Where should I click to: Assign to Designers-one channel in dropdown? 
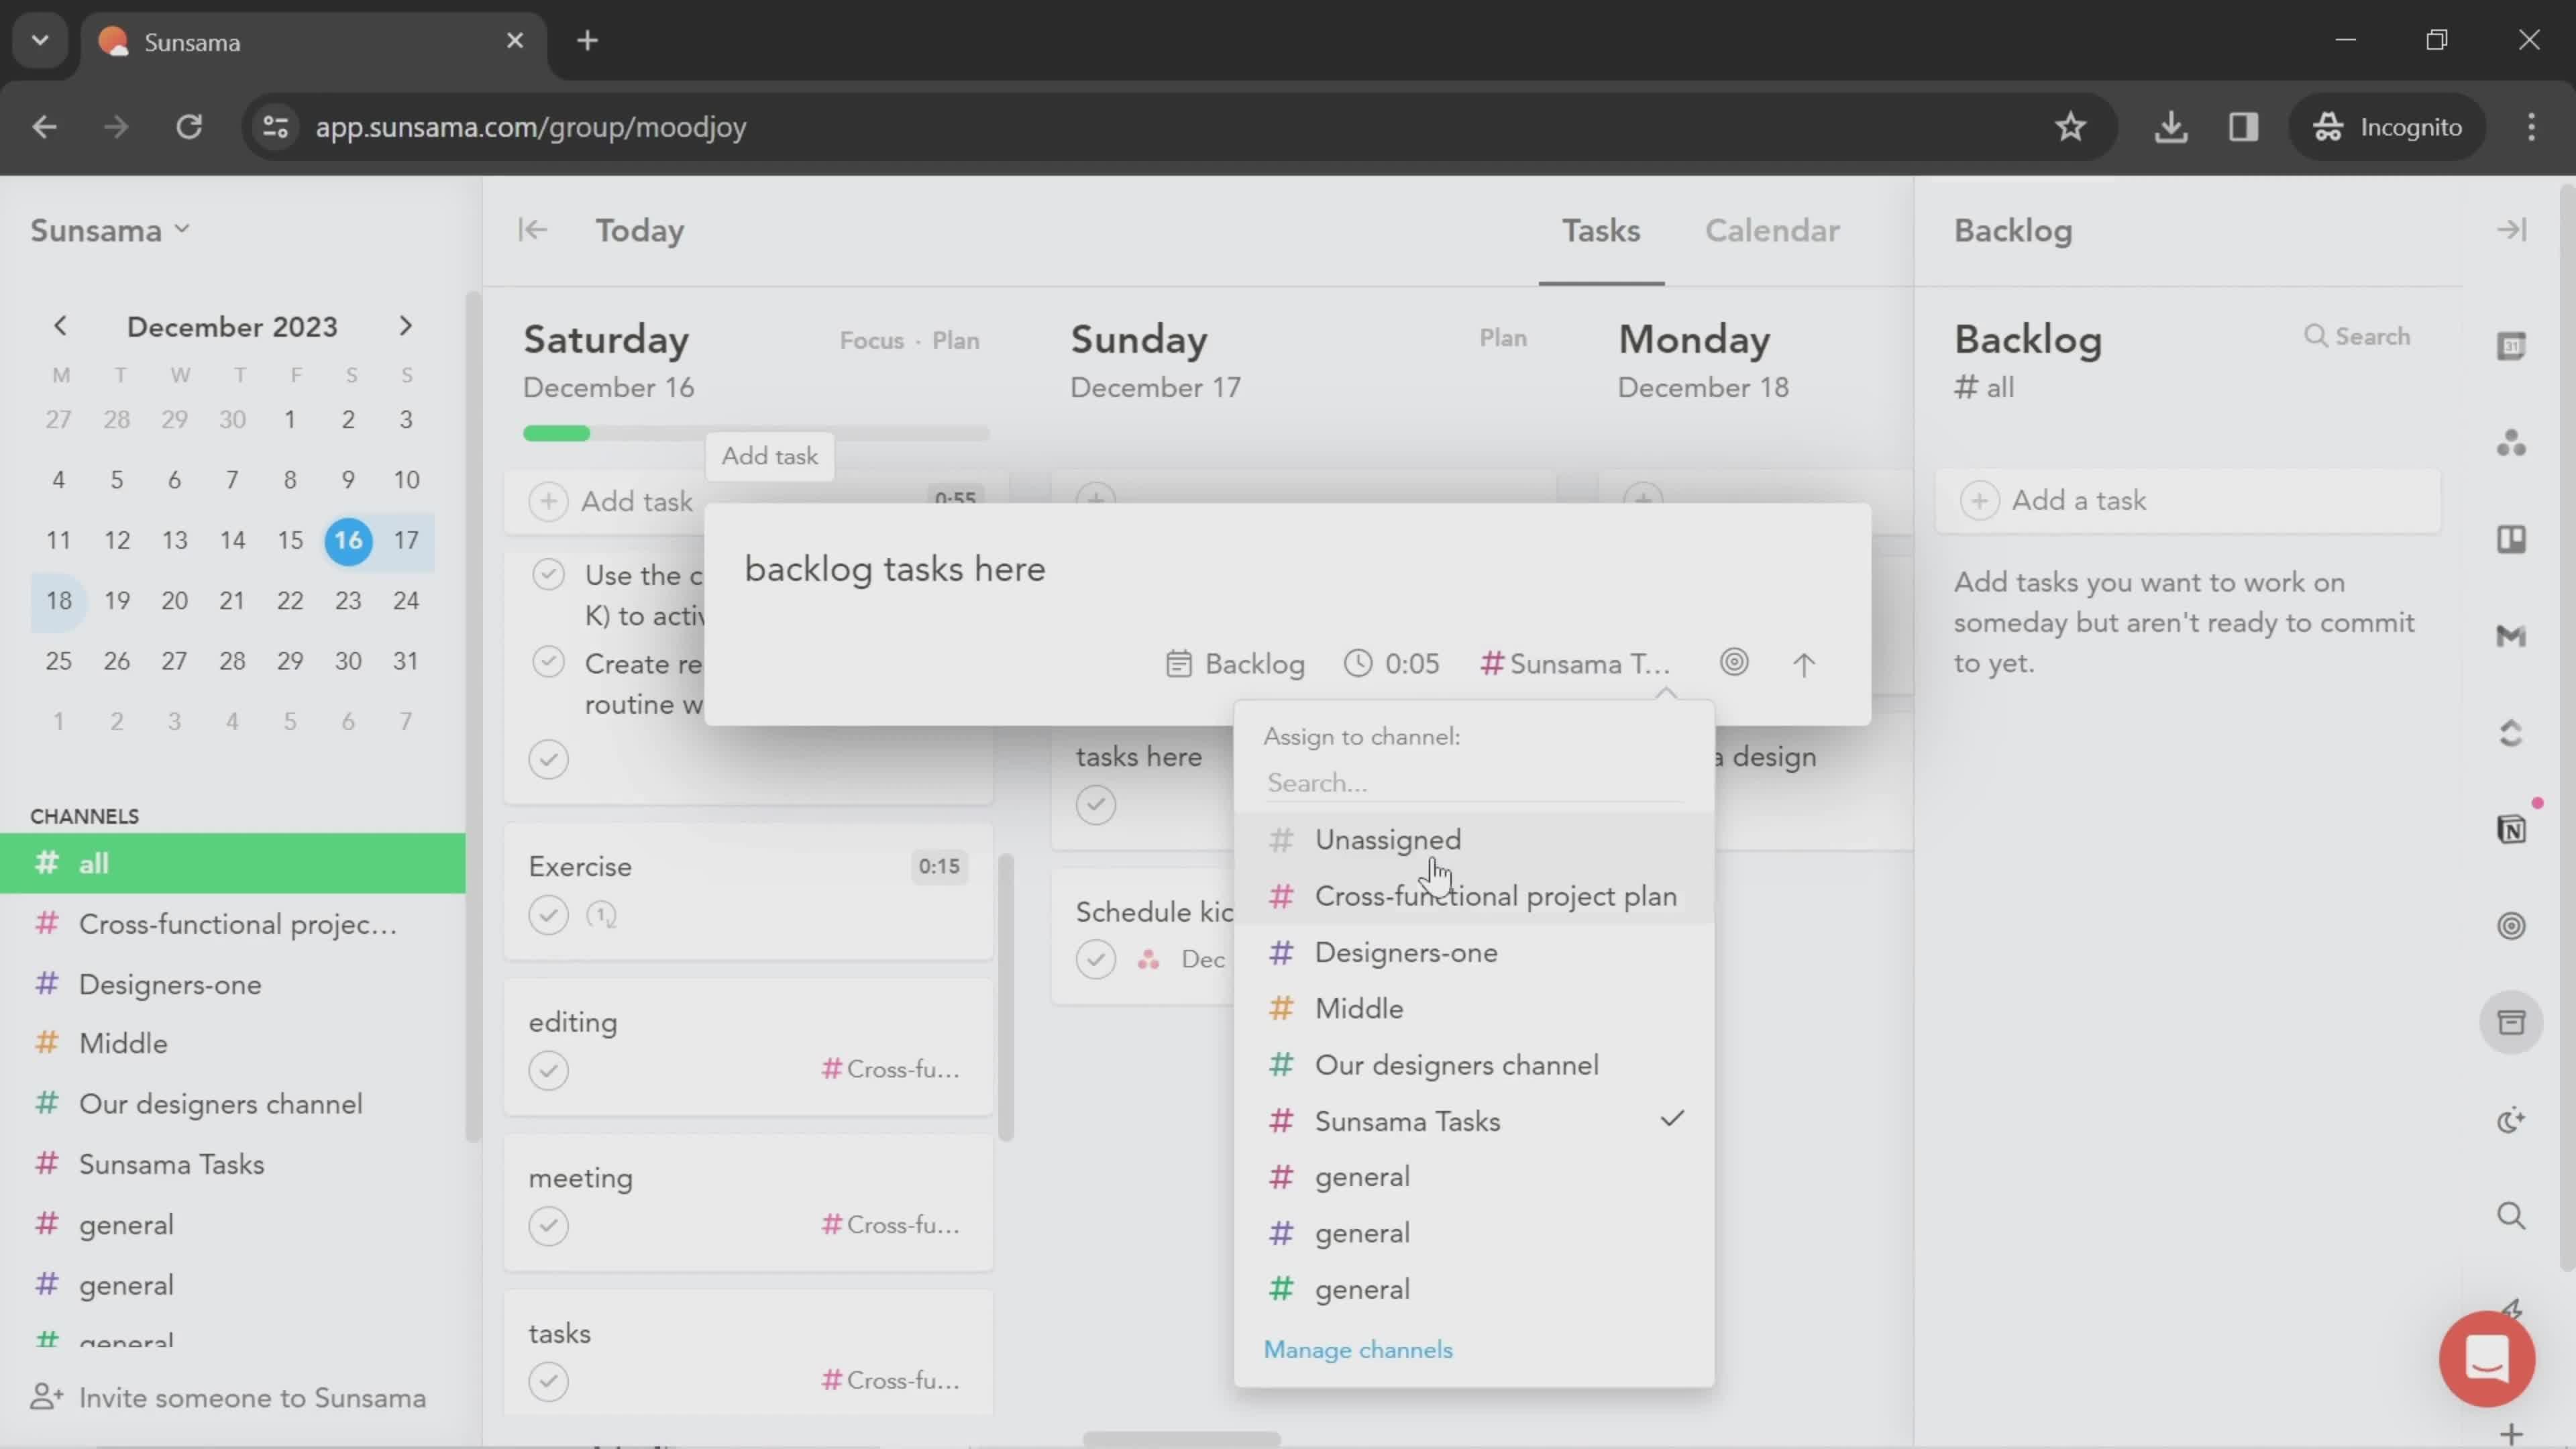[x=1474, y=953]
